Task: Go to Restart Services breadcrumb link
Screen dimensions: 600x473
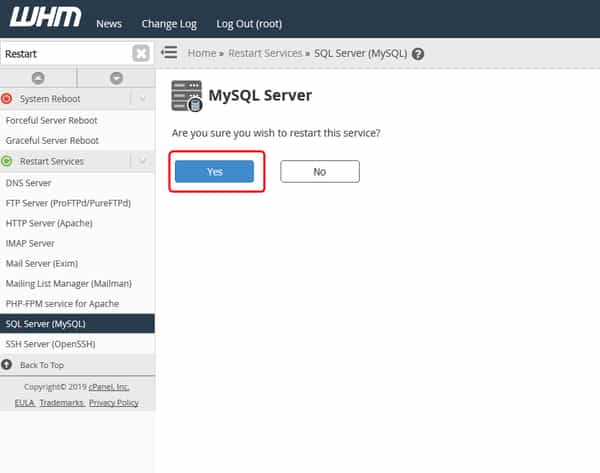Action: pyautogui.click(x=265, y=53)
